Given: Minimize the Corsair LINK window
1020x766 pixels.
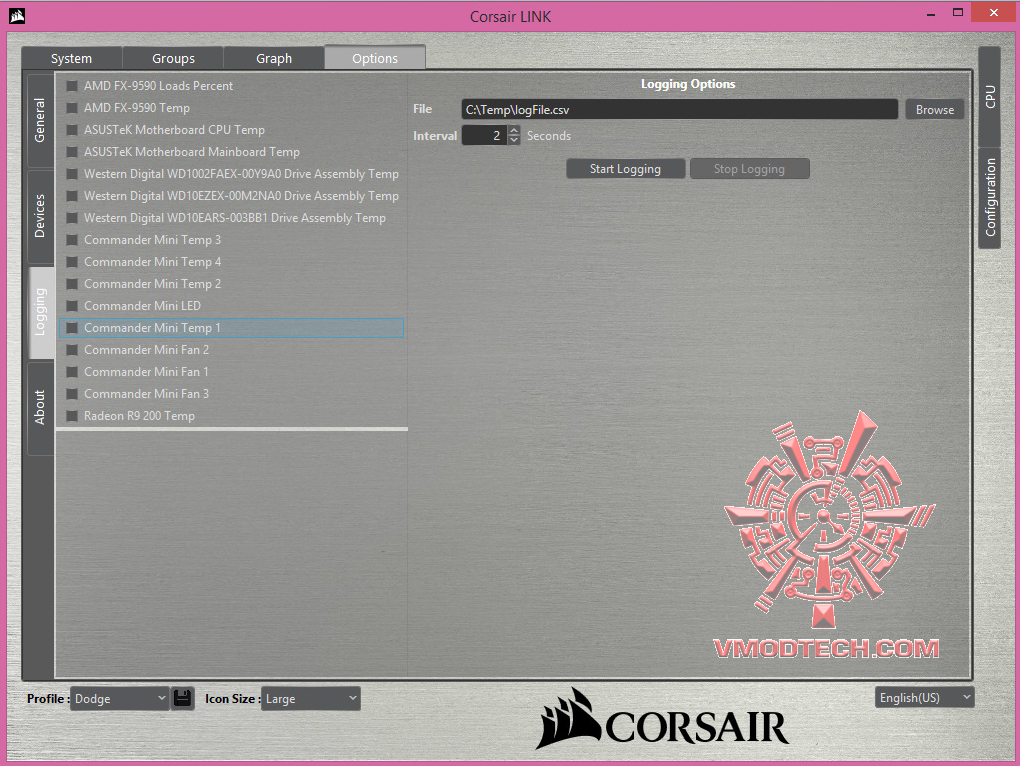Looking at the screenshot, I should click(x=930, y=13).
